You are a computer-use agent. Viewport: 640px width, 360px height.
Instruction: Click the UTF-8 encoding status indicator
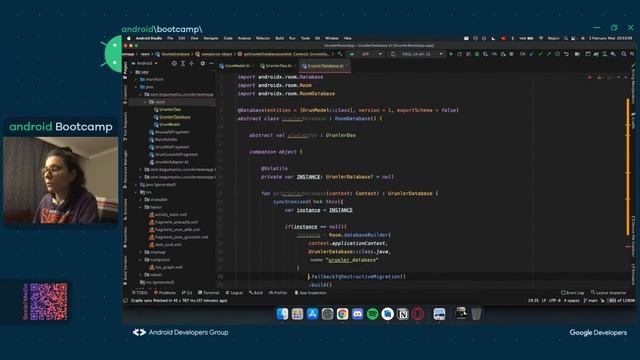pos(555,300)
